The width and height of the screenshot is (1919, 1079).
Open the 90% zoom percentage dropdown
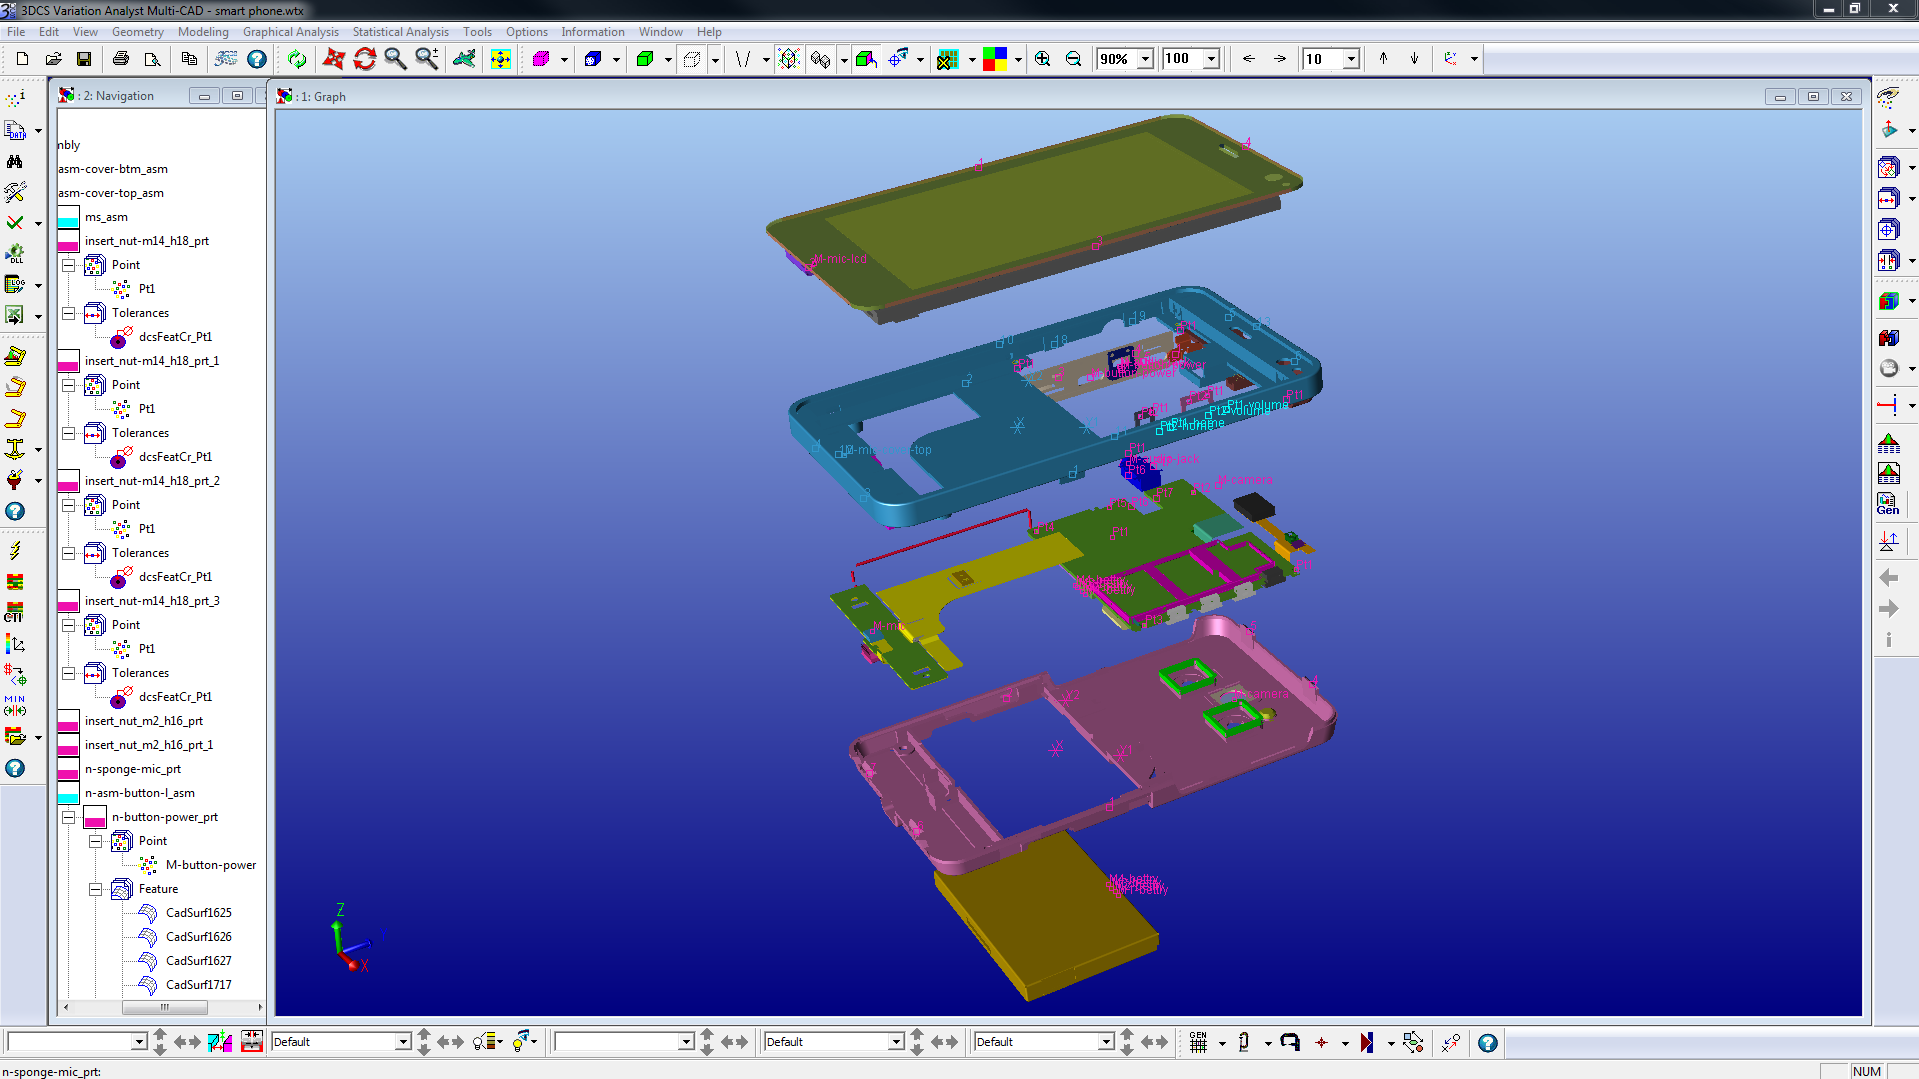coord(1145,60)
